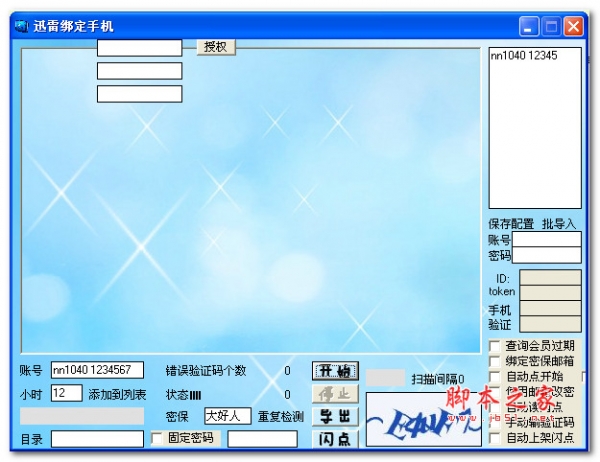600x462 pixels.
Task: Click 错误验证码个数 label
Action: point(206,371)
